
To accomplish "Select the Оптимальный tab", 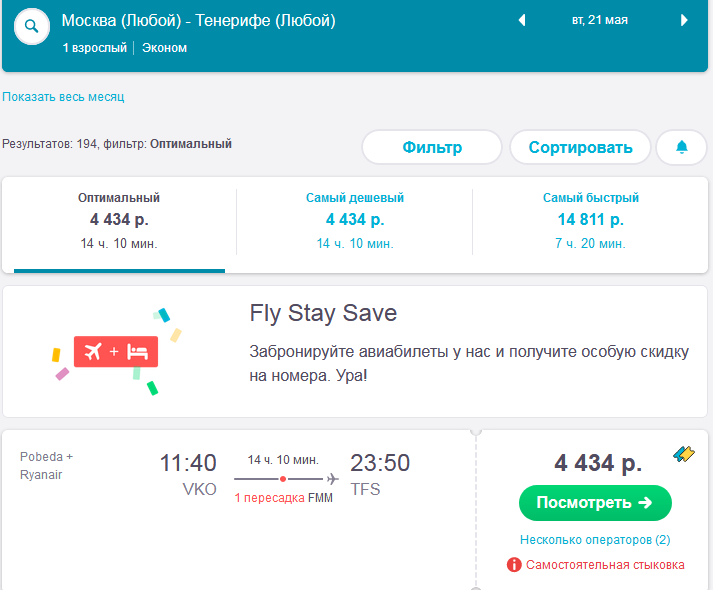I will point(119,220).
